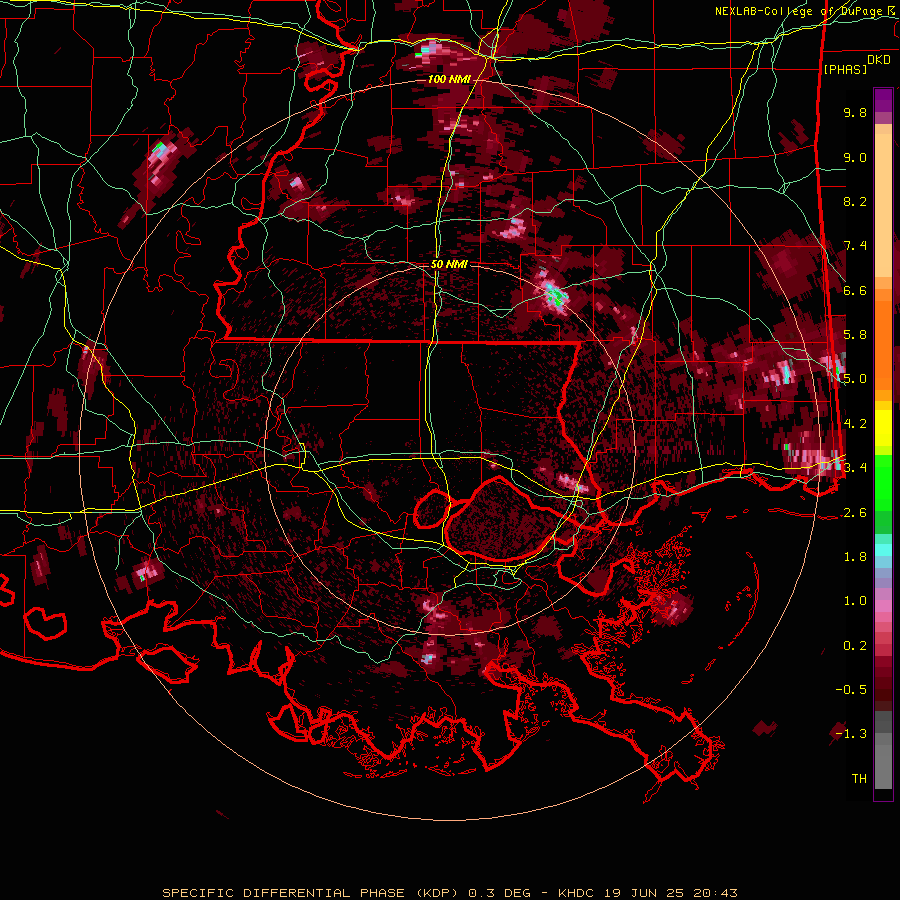Pick the purple swatch atop the color bar

(x=883, y=100)
